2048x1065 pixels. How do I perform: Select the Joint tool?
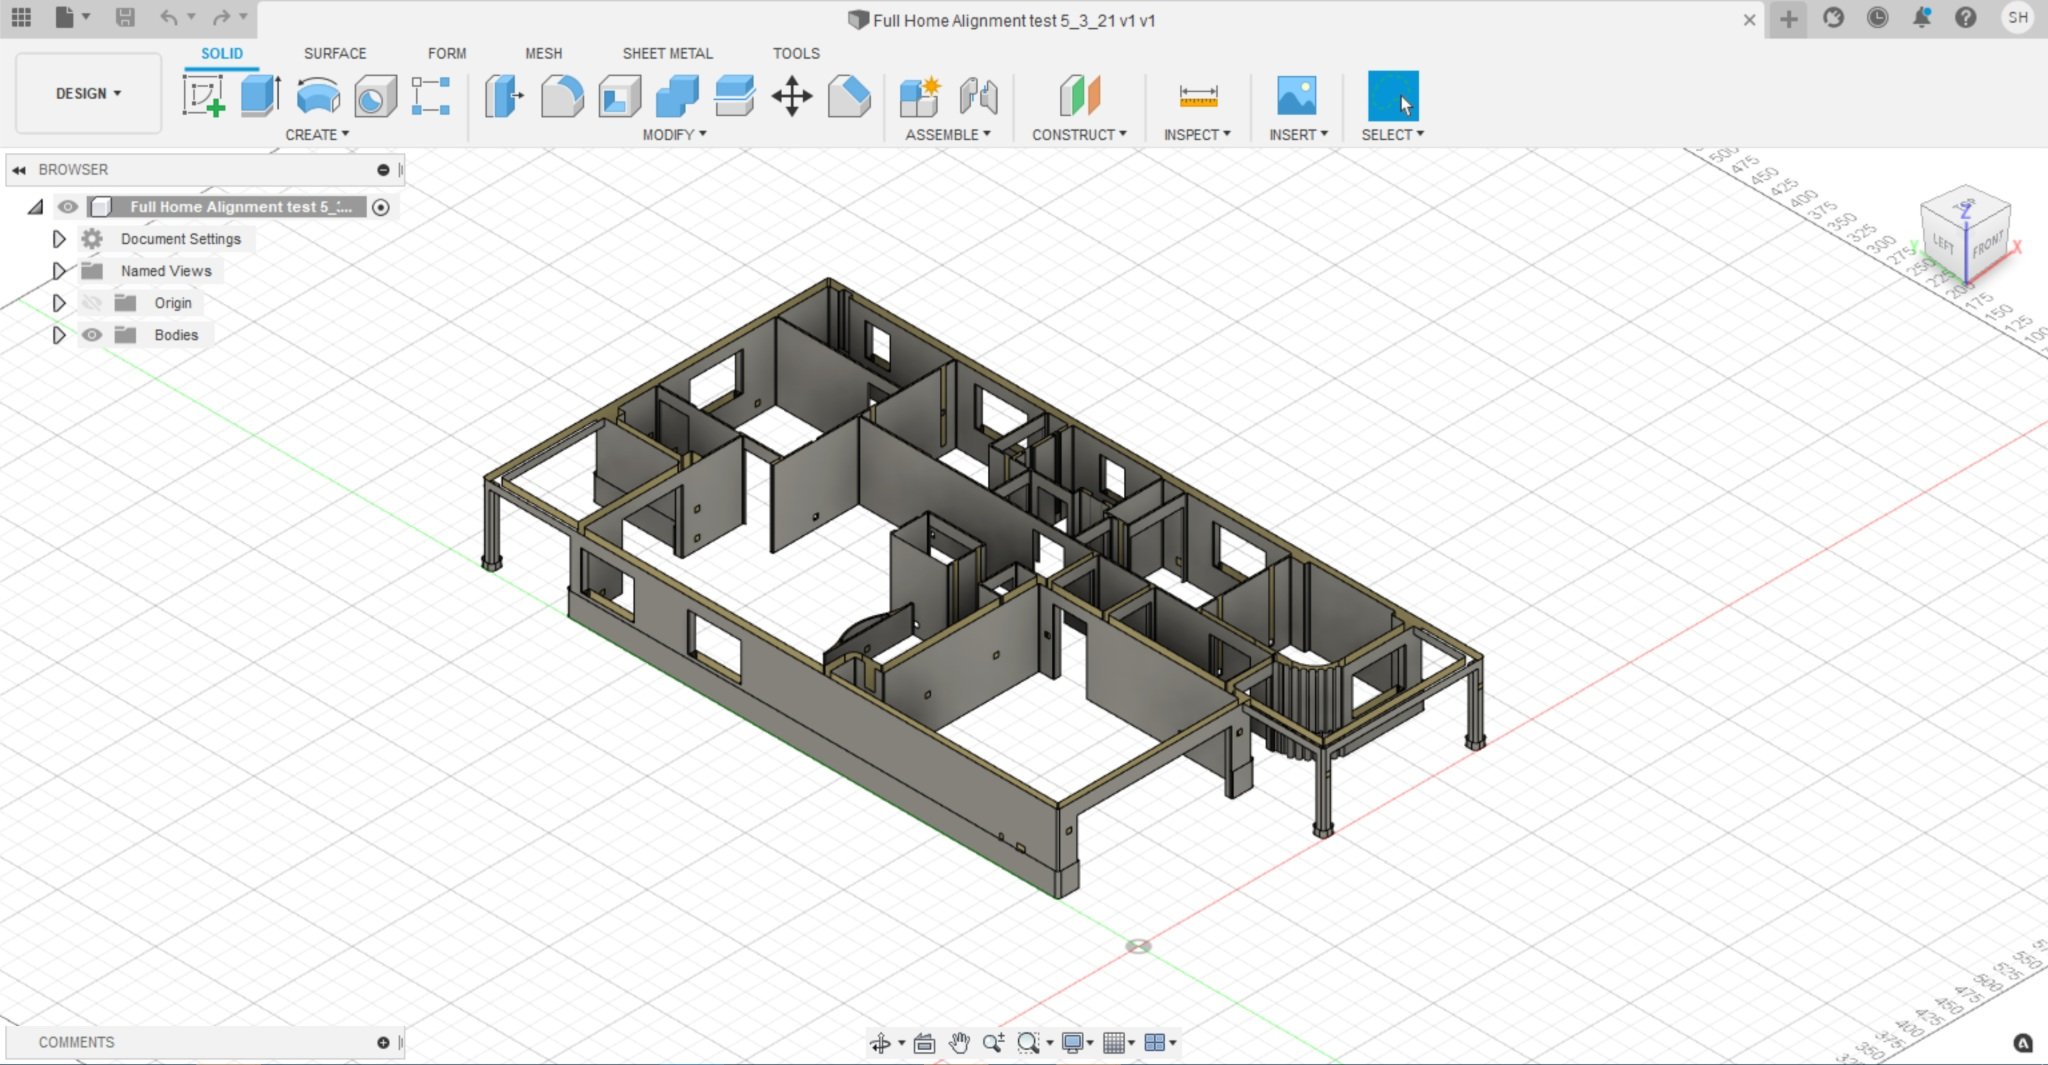click(978, 96)
